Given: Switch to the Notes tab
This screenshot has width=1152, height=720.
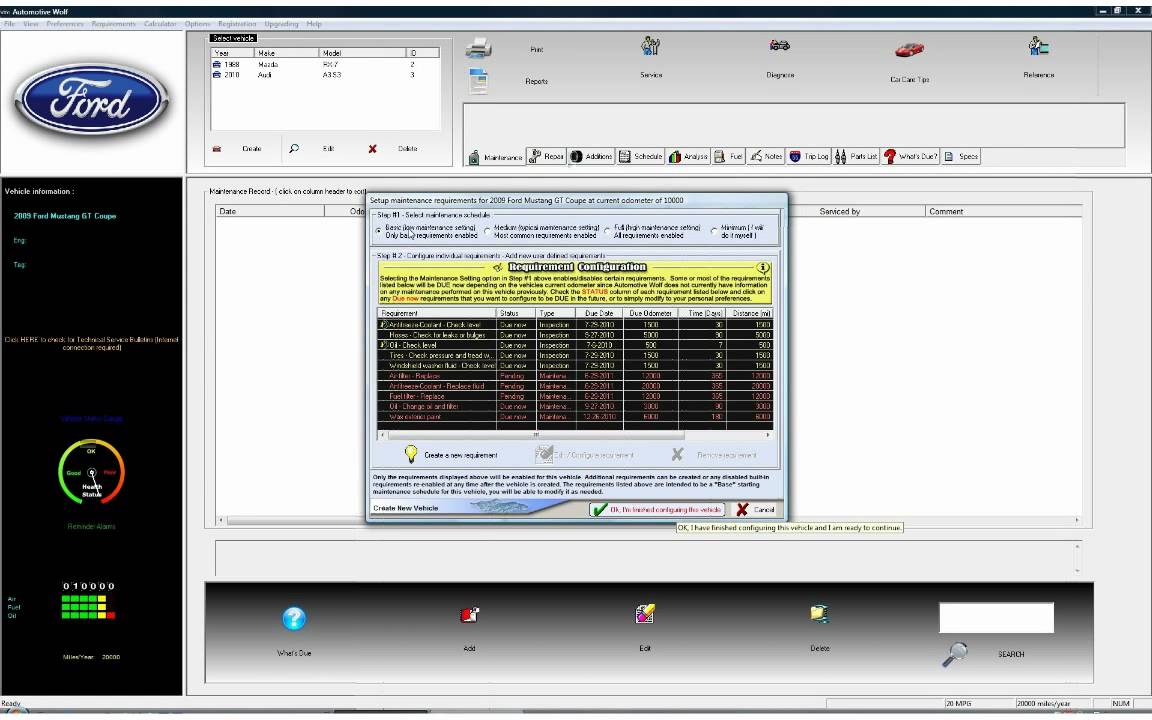Looking at the screenshot, I should tap(766, 156).
